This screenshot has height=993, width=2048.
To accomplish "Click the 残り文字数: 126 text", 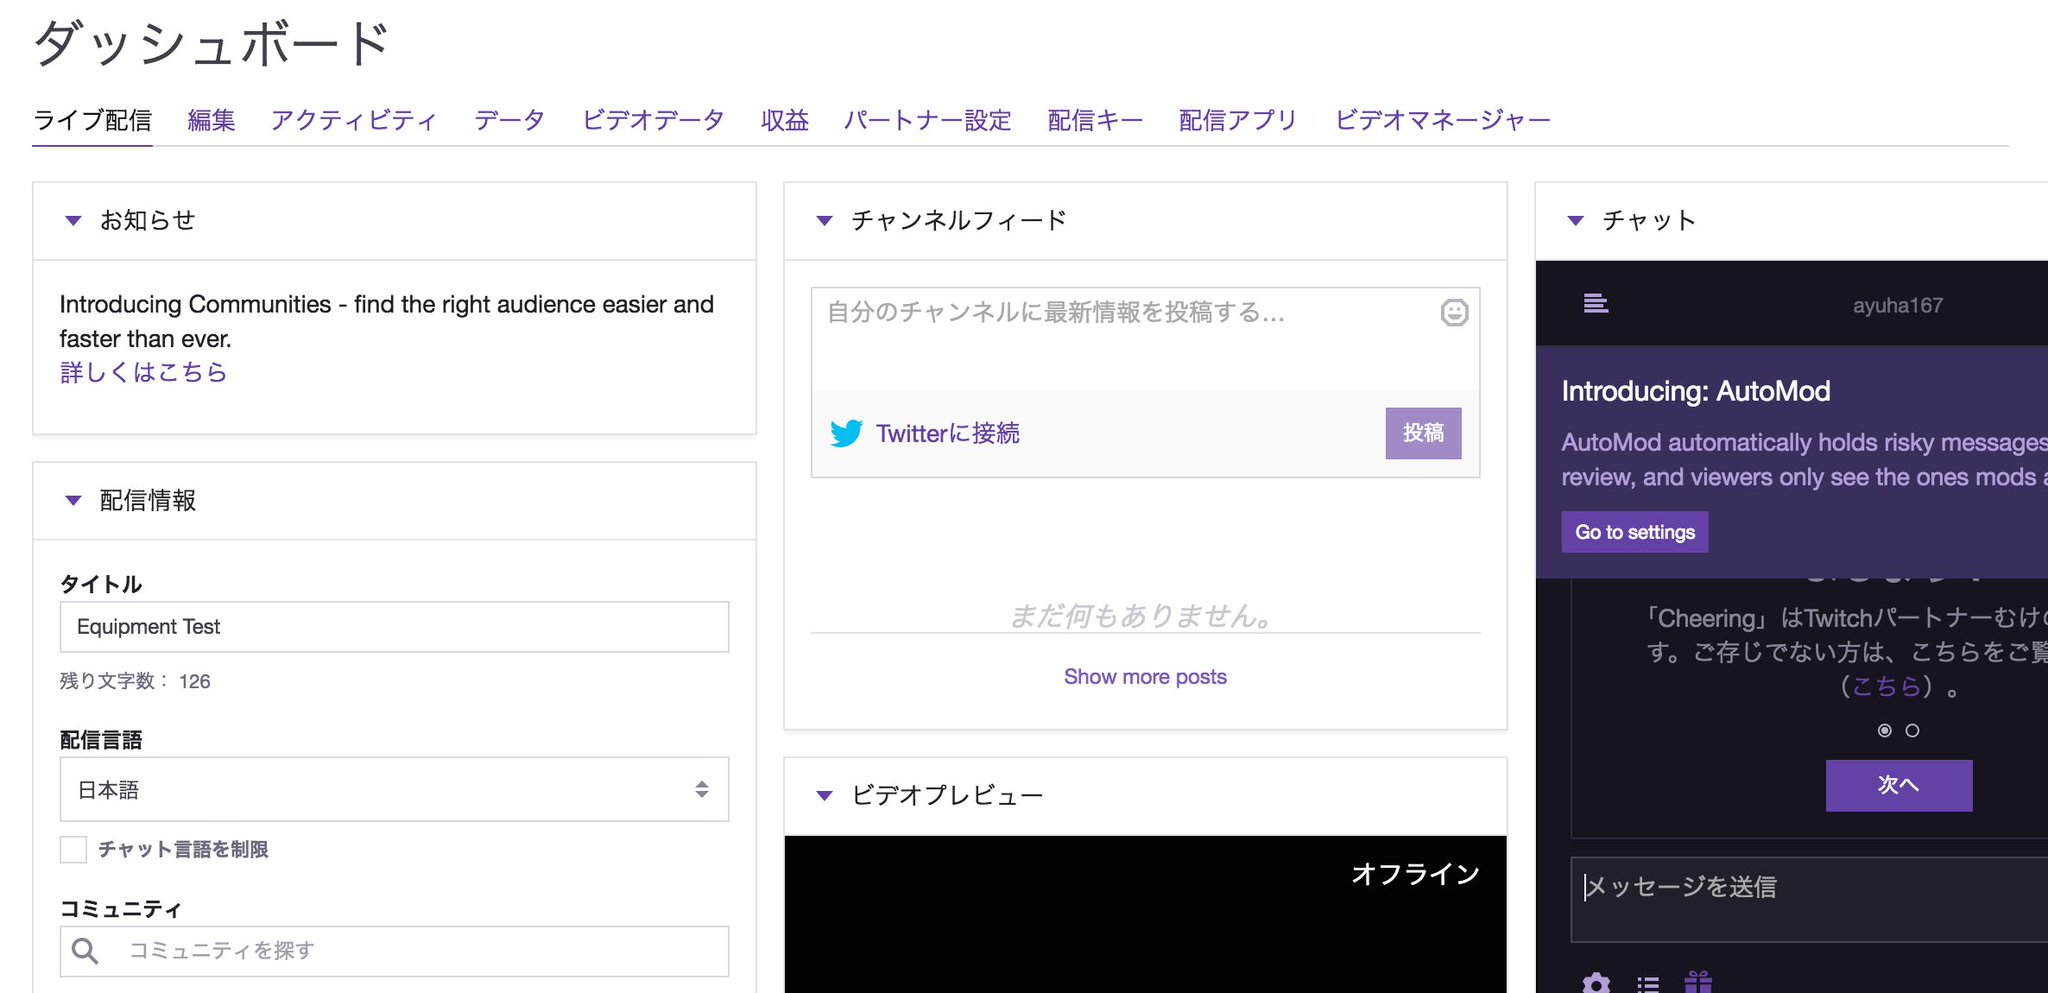I will (x=135, y=681).
